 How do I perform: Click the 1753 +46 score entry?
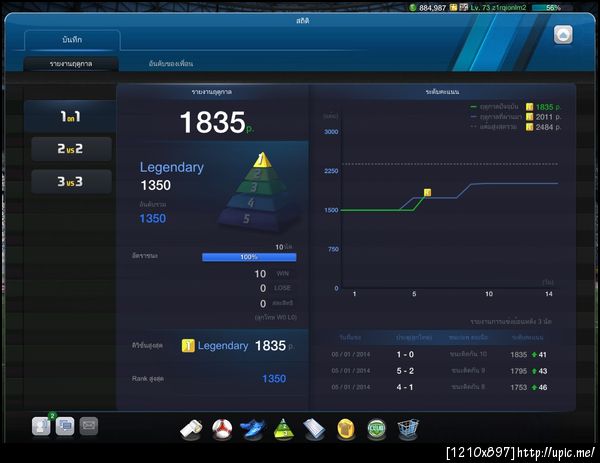[528, 388]
